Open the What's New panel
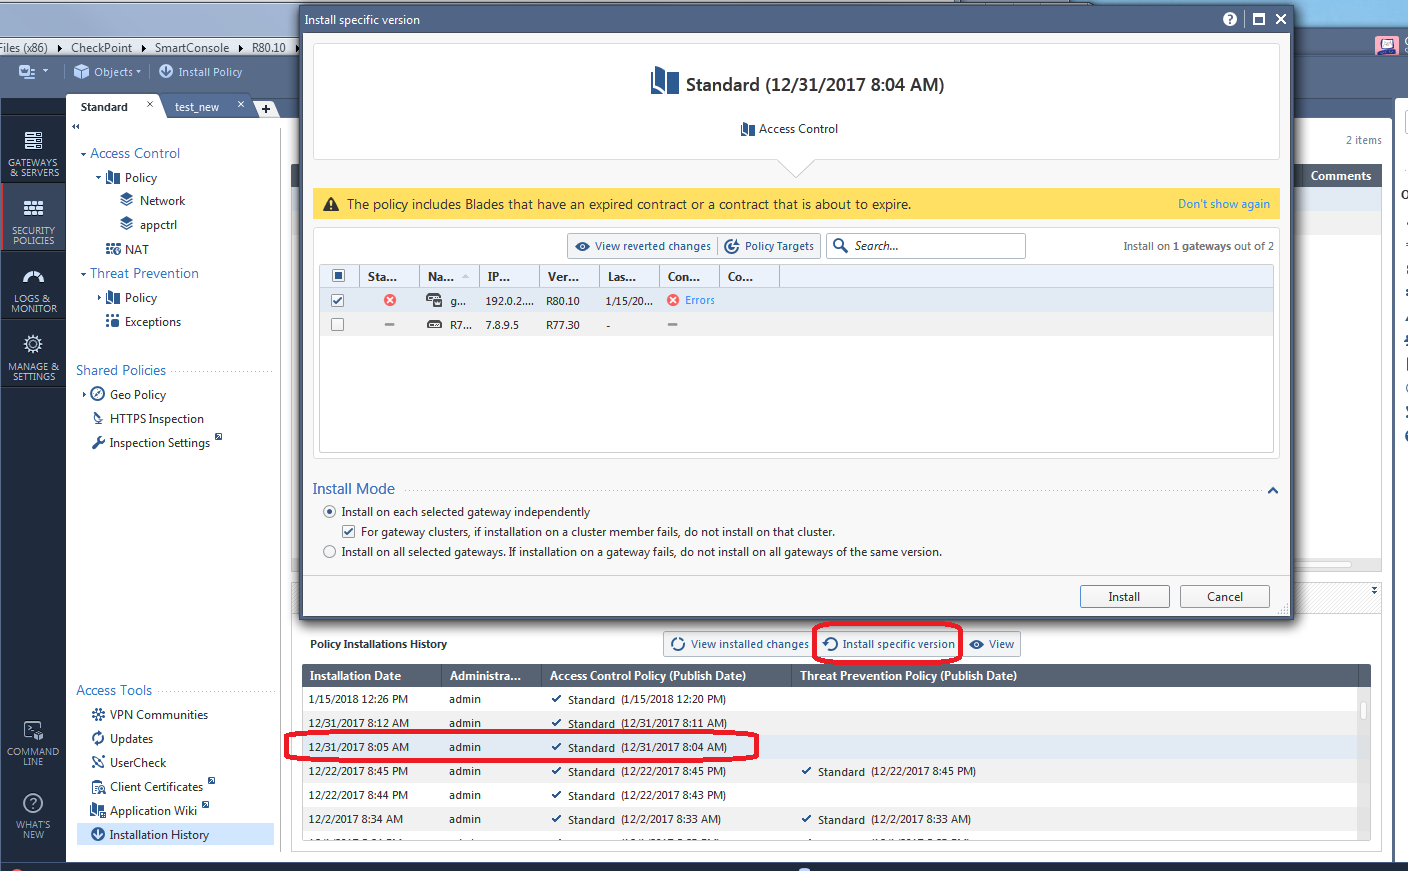The width and height of the screenshot is (1408, 871). 33,815
